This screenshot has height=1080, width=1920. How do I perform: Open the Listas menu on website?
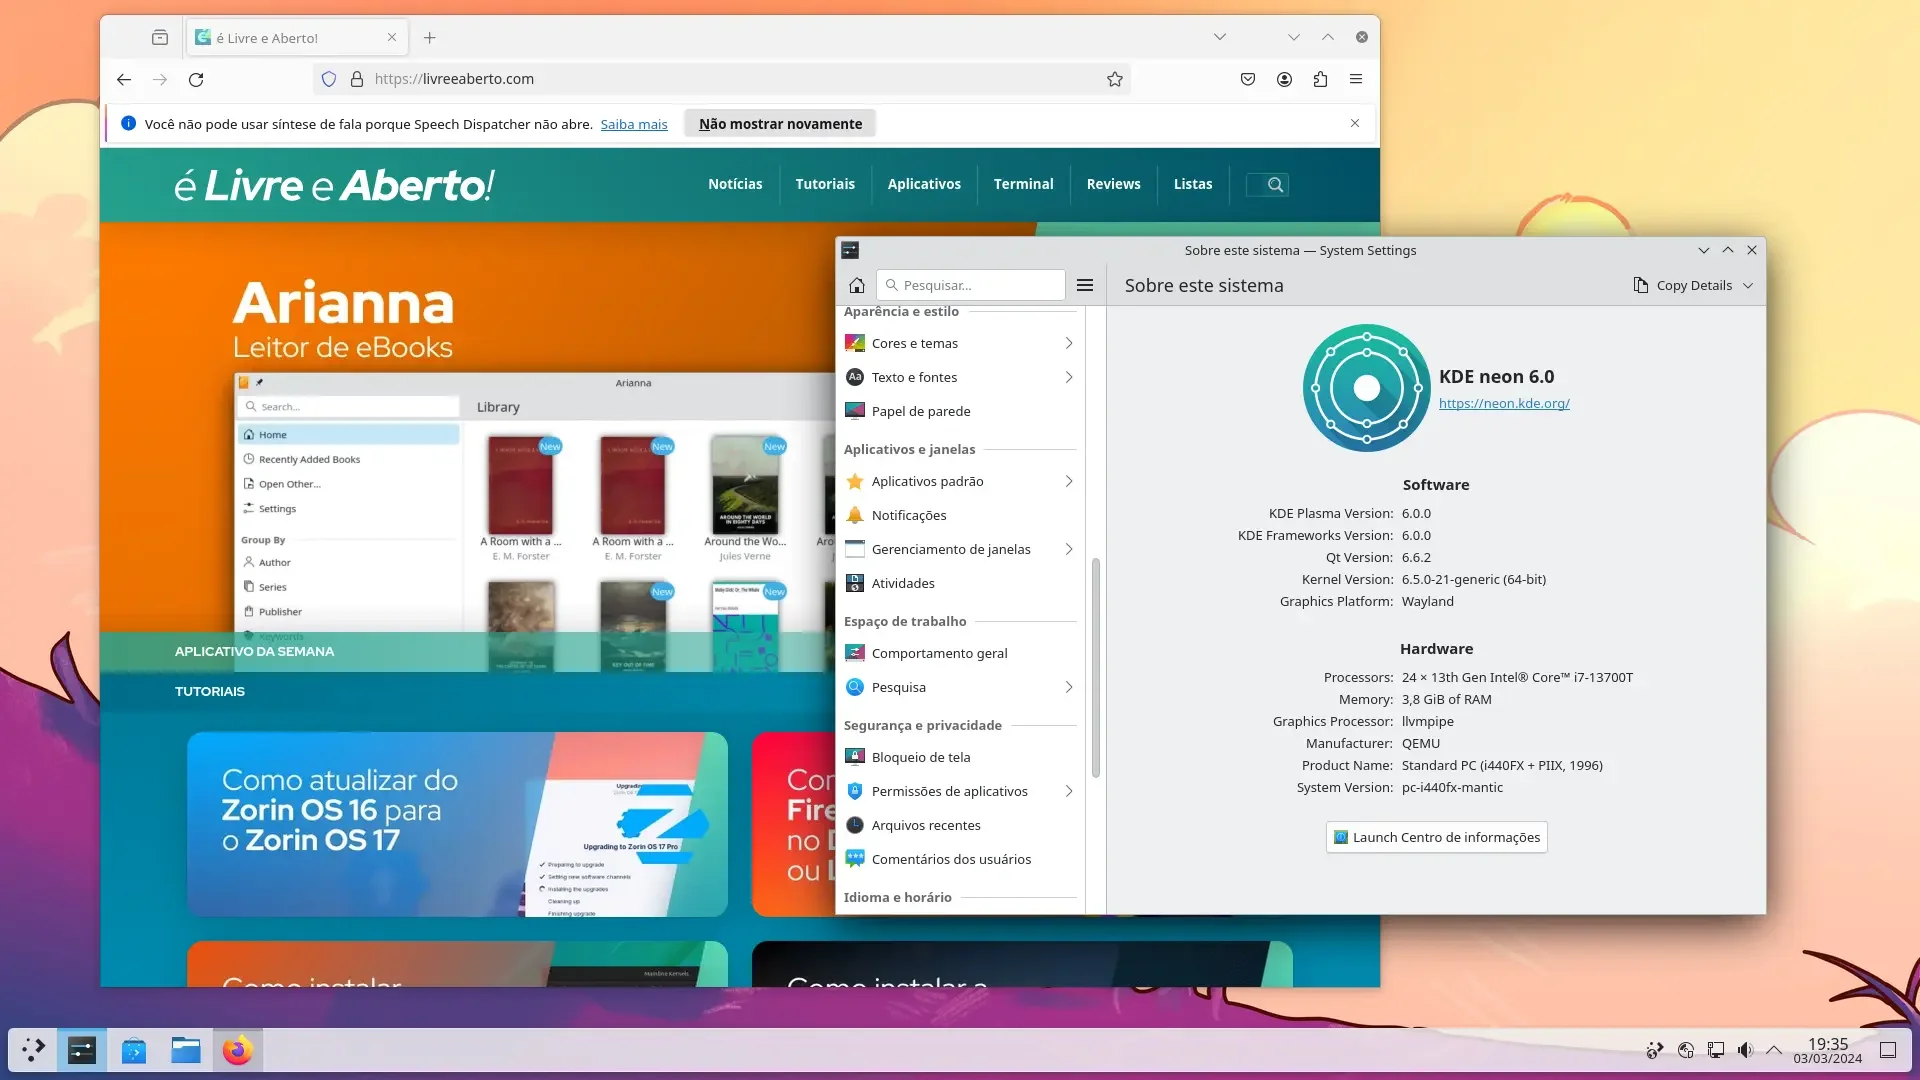coord(1193,184)
